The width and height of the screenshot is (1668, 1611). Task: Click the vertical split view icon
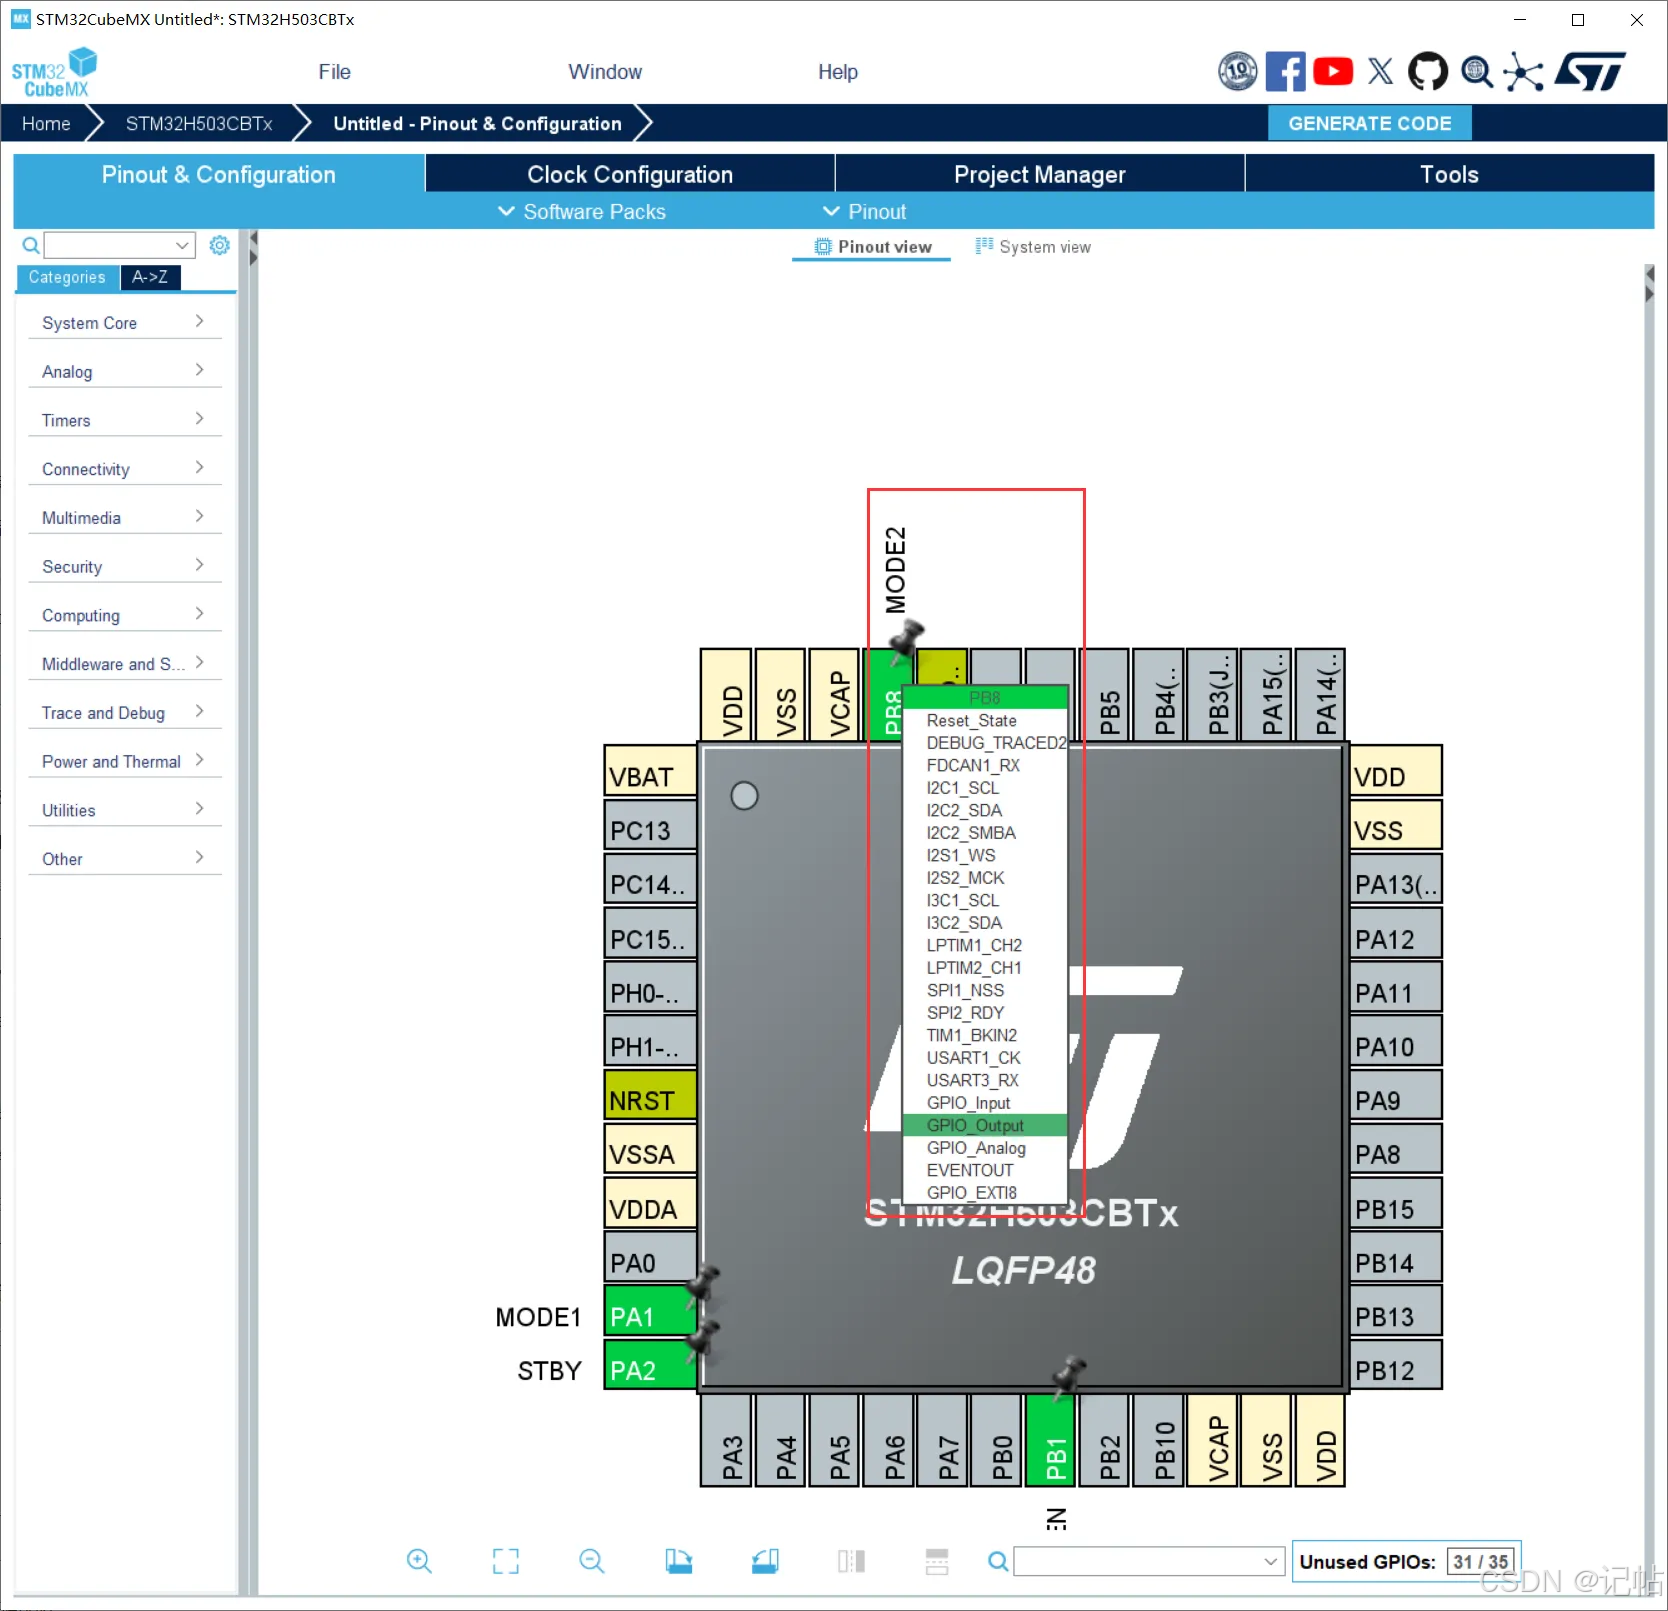[852, 1561]
